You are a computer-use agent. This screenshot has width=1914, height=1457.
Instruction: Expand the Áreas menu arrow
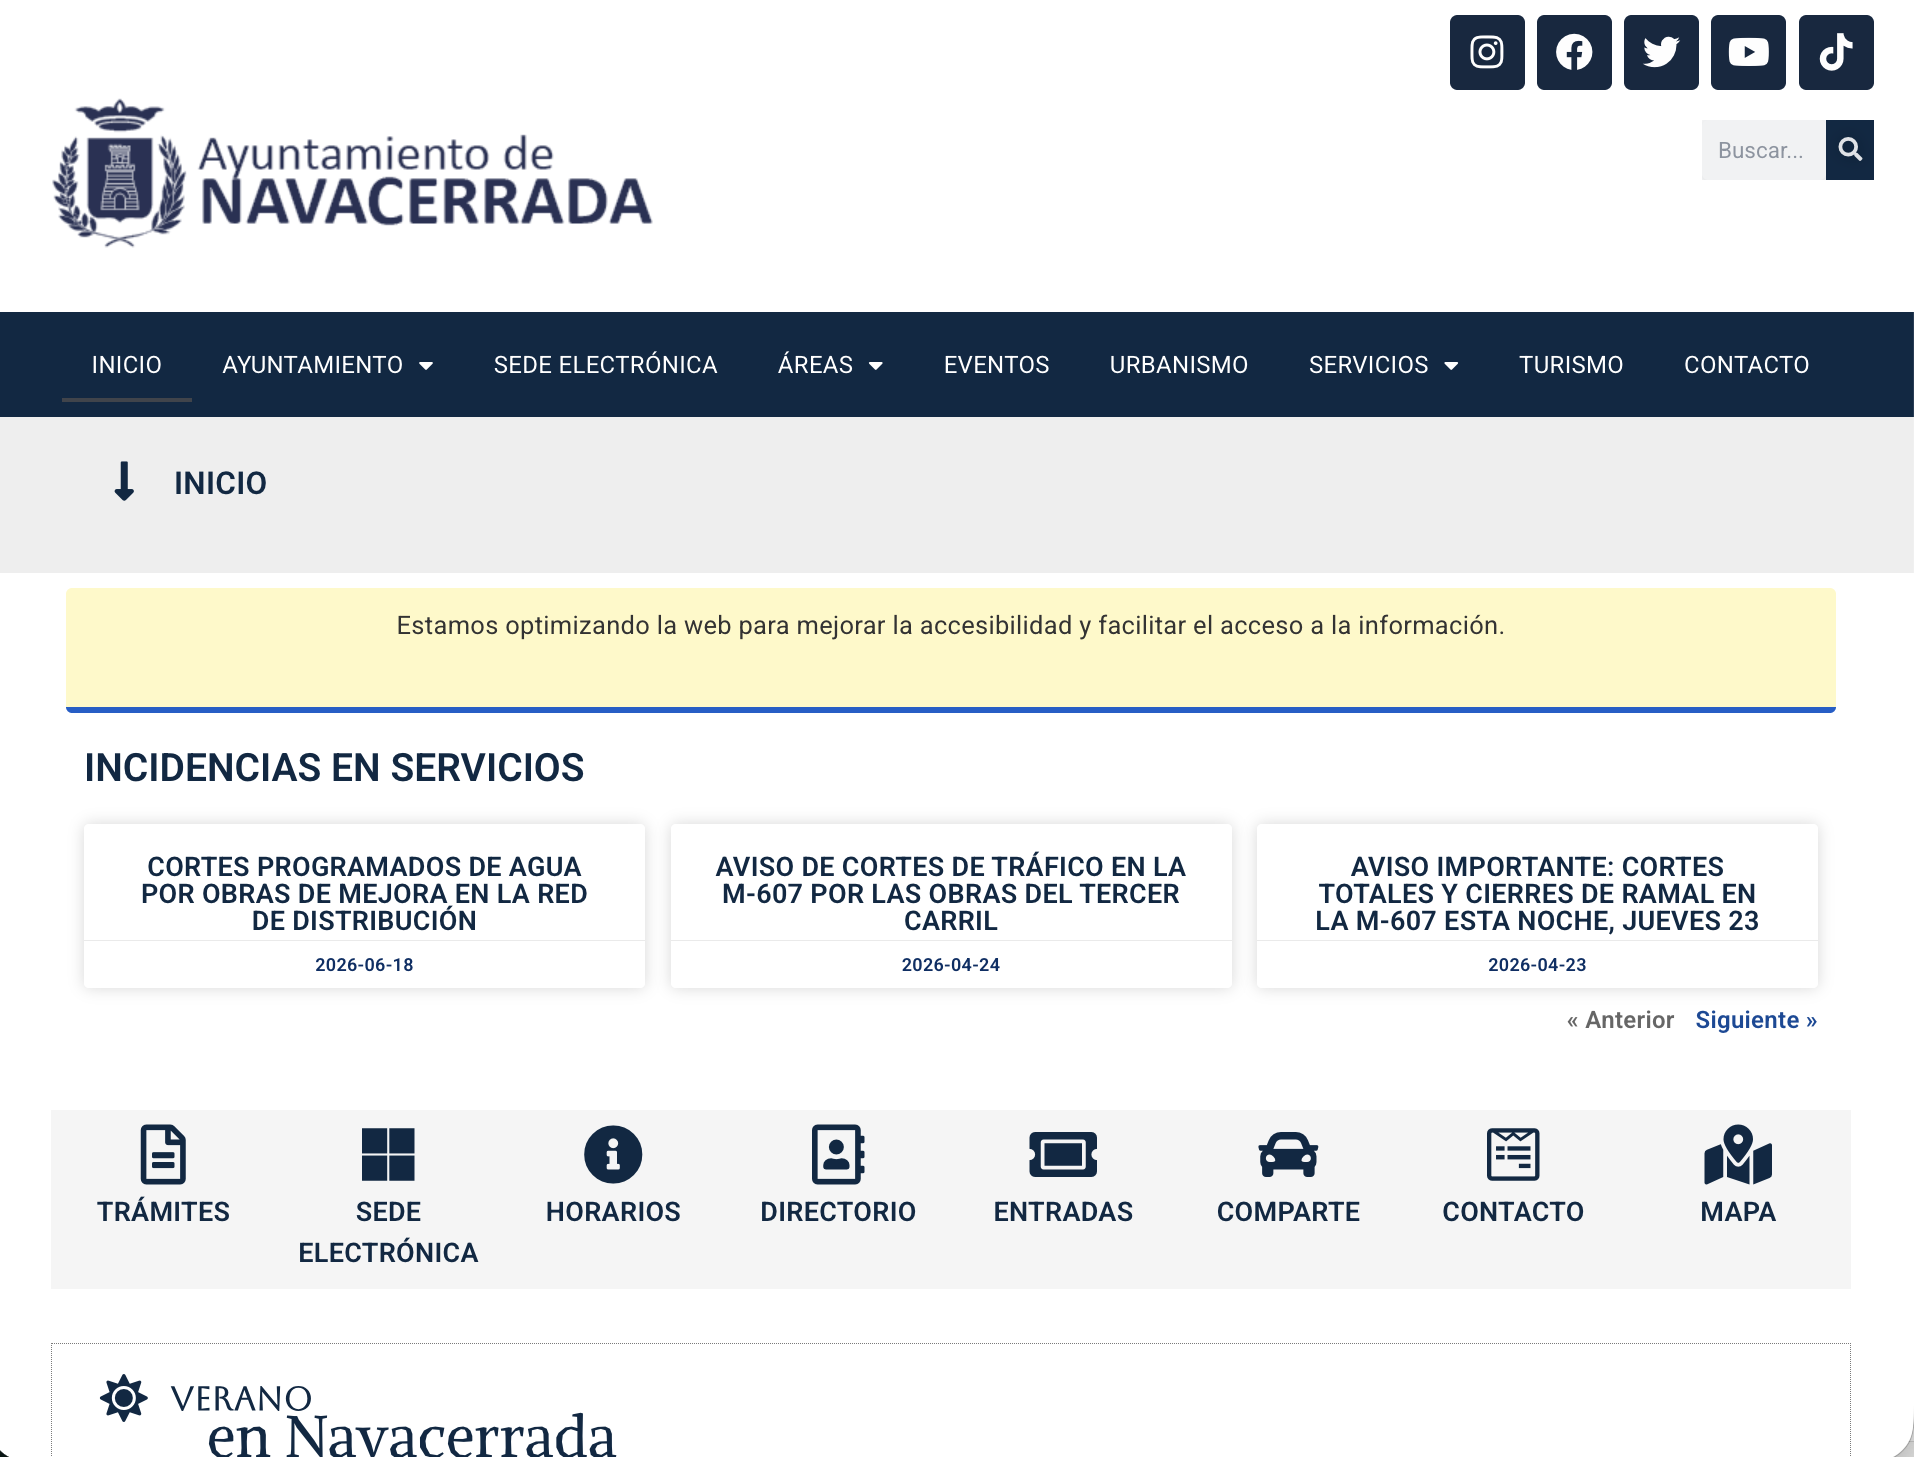tap(876, 366)
